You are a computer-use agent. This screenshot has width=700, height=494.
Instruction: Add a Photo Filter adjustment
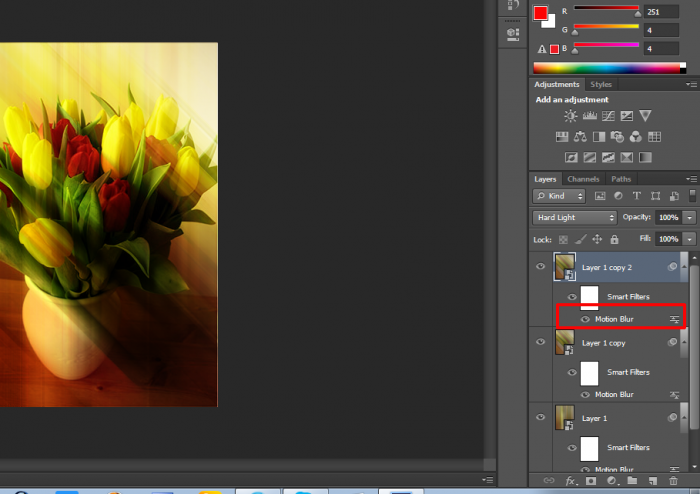[617, 137]
